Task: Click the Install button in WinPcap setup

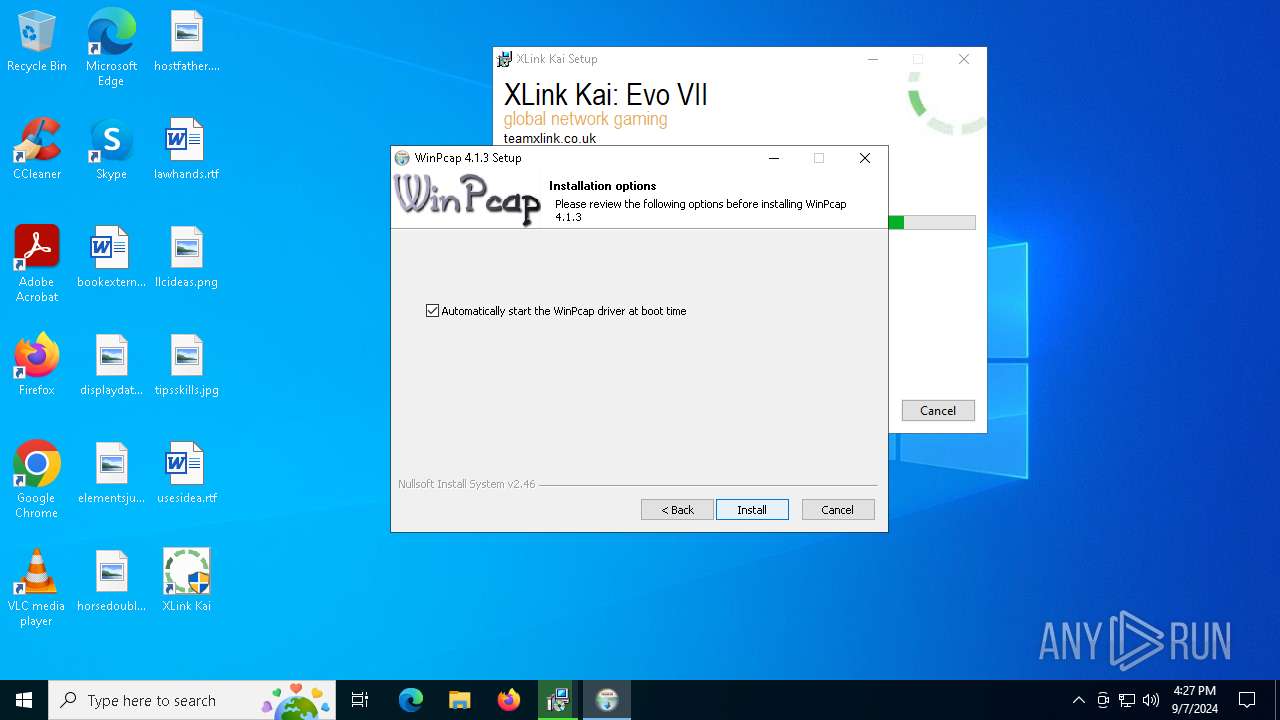Action: (x=752, y=510)
